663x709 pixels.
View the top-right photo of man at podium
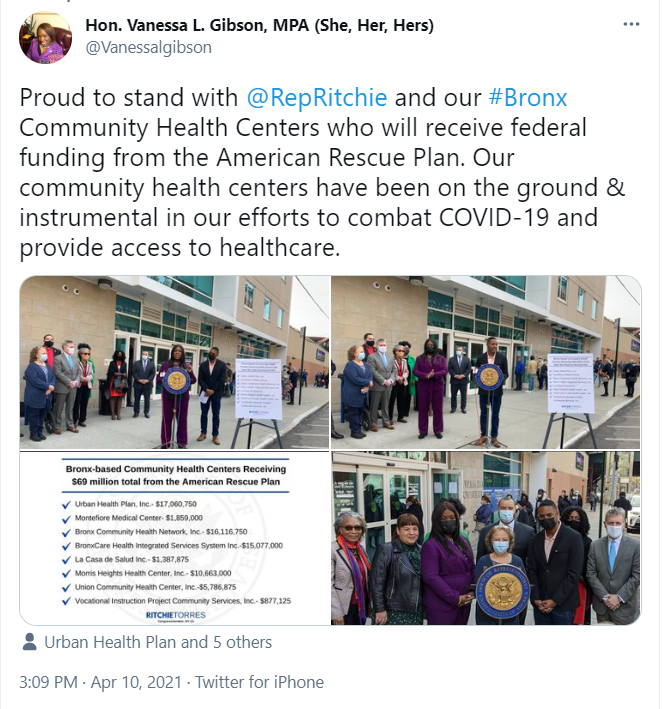pos(486,363)
